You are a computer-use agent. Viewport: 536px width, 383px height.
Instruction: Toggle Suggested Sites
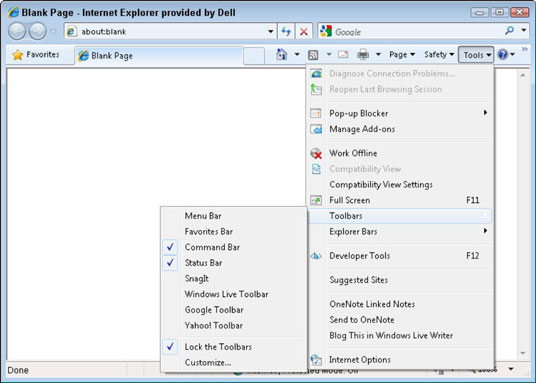point(400,280)
